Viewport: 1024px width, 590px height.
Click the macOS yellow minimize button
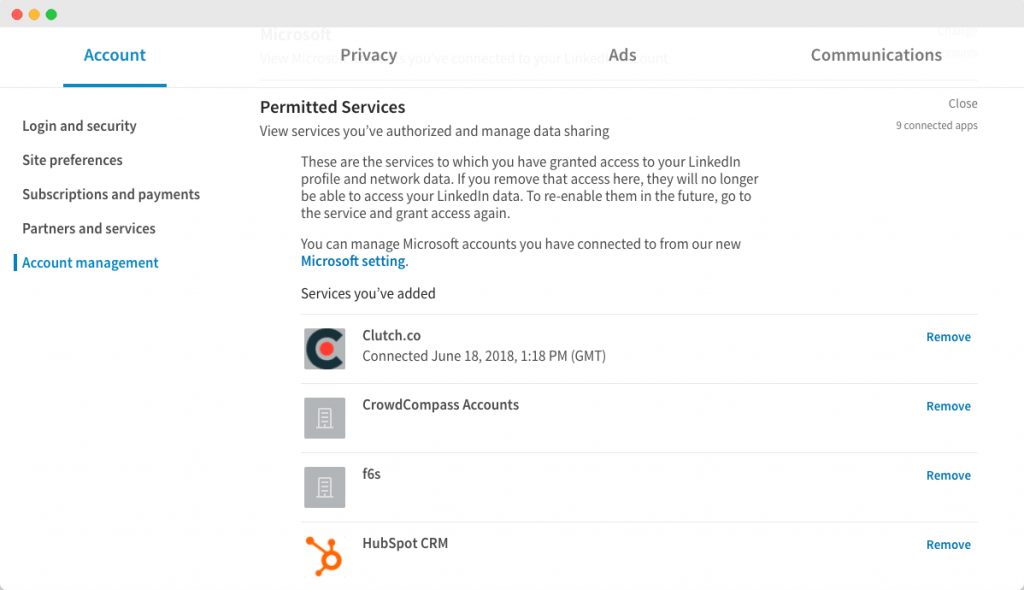pyautogui.click(x=34, y=14)
